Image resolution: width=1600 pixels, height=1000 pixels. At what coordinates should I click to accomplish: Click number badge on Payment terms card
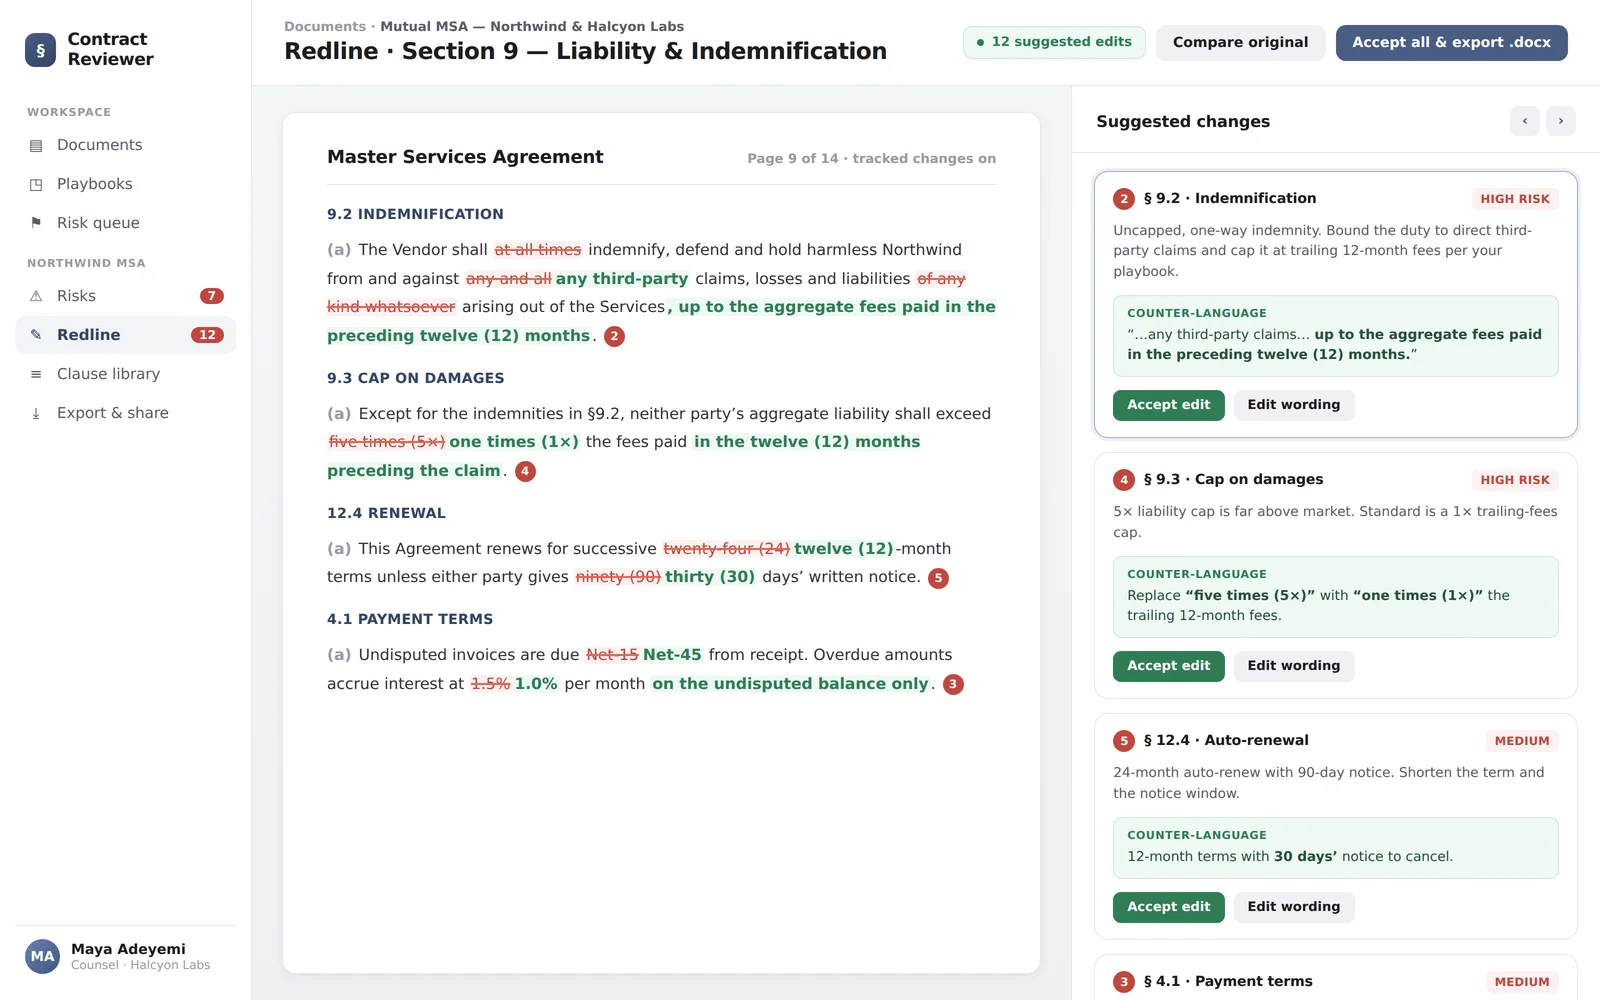(x=1124, y=982)
